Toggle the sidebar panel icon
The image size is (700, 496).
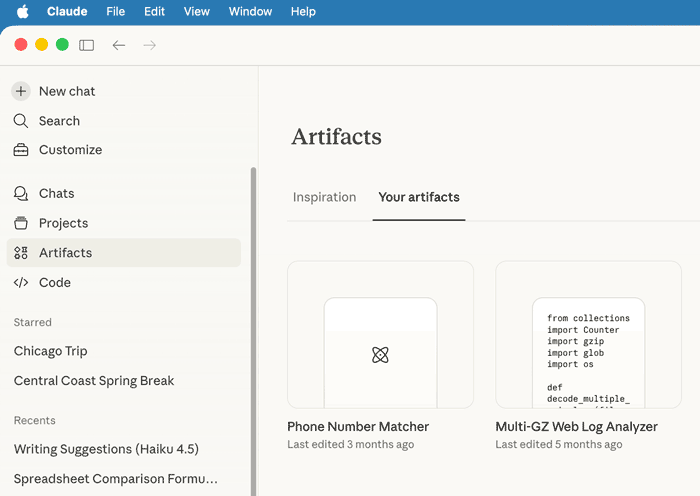[87, 45]
